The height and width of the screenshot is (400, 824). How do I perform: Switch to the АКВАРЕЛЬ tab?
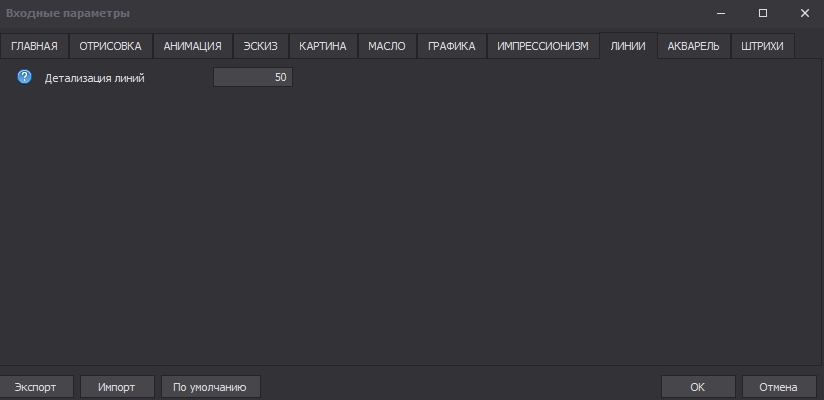[694, 46]
